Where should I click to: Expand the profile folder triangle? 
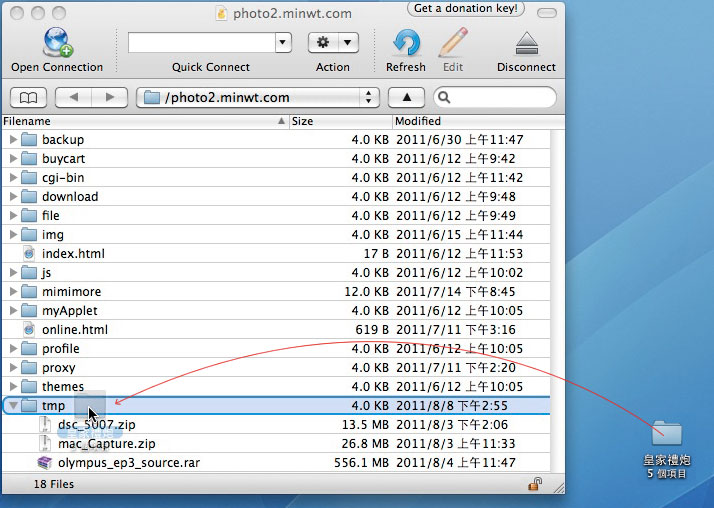pyautogui.click(x=13, y=349)
